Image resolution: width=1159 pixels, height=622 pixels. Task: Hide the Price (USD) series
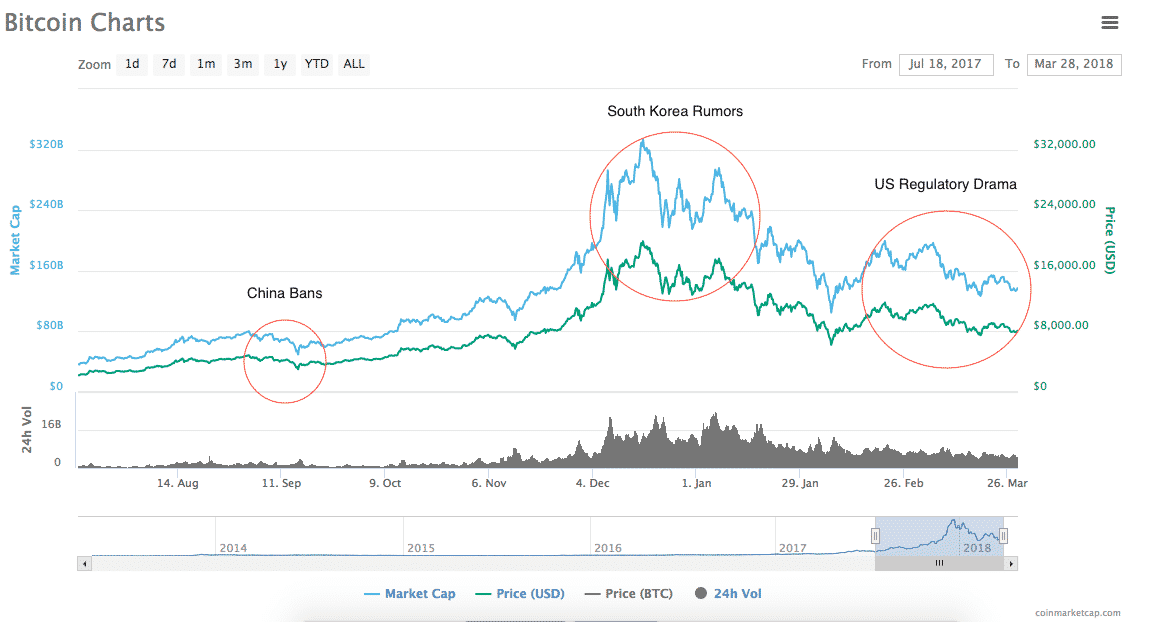point(520,594)
